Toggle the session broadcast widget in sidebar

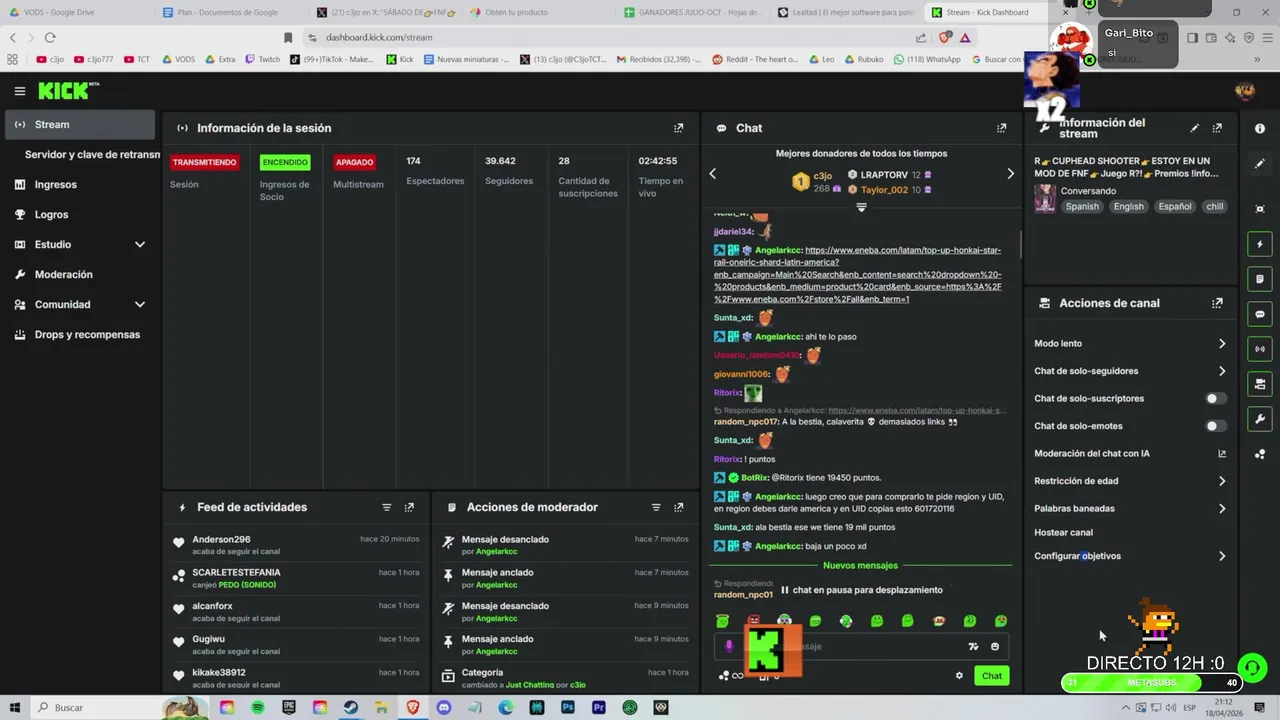tap(1260, 349)
